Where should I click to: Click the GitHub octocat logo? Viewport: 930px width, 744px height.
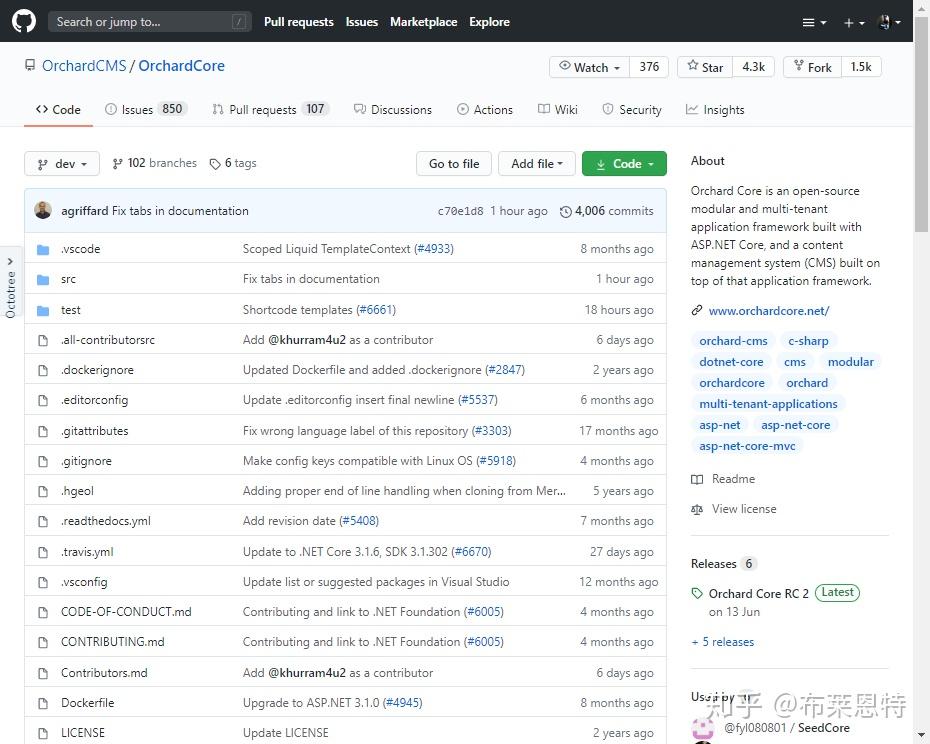coord(24,21)
